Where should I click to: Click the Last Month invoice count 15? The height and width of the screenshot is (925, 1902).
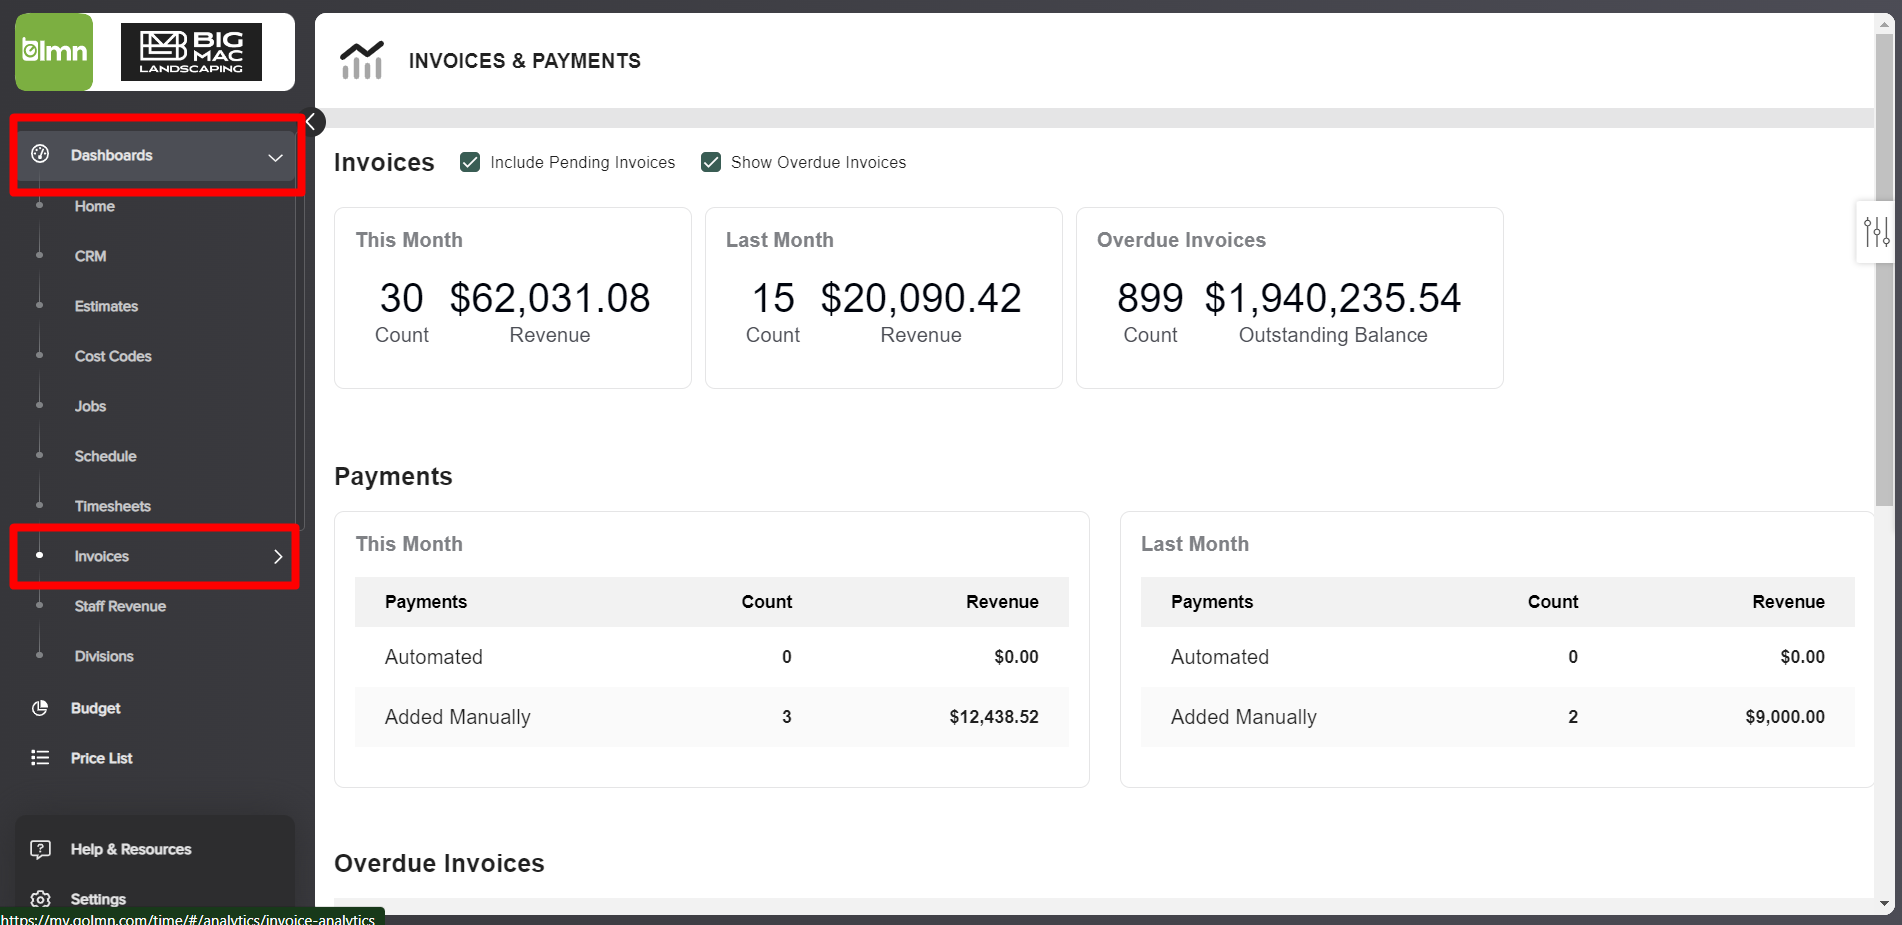pyautogui.click(x=773, y=298)
